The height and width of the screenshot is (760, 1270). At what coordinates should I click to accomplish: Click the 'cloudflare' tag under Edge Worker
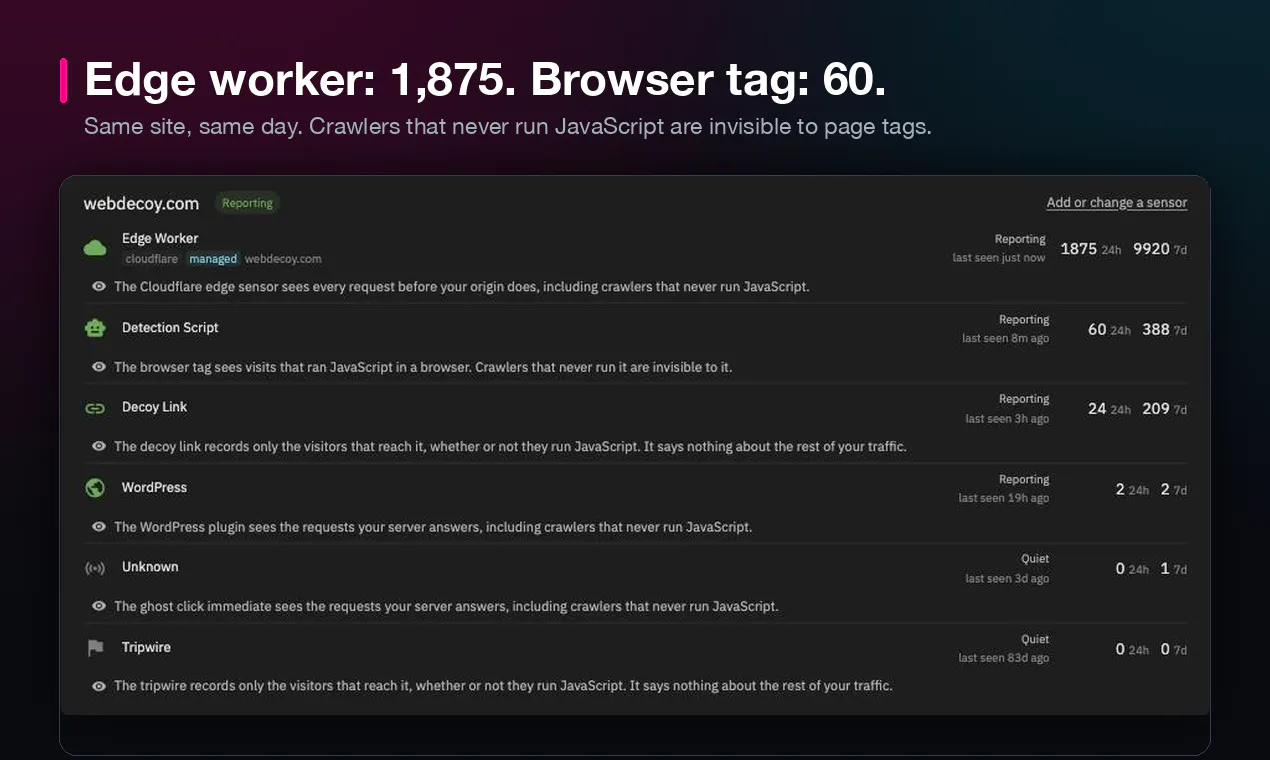click(x=152, y=259)
